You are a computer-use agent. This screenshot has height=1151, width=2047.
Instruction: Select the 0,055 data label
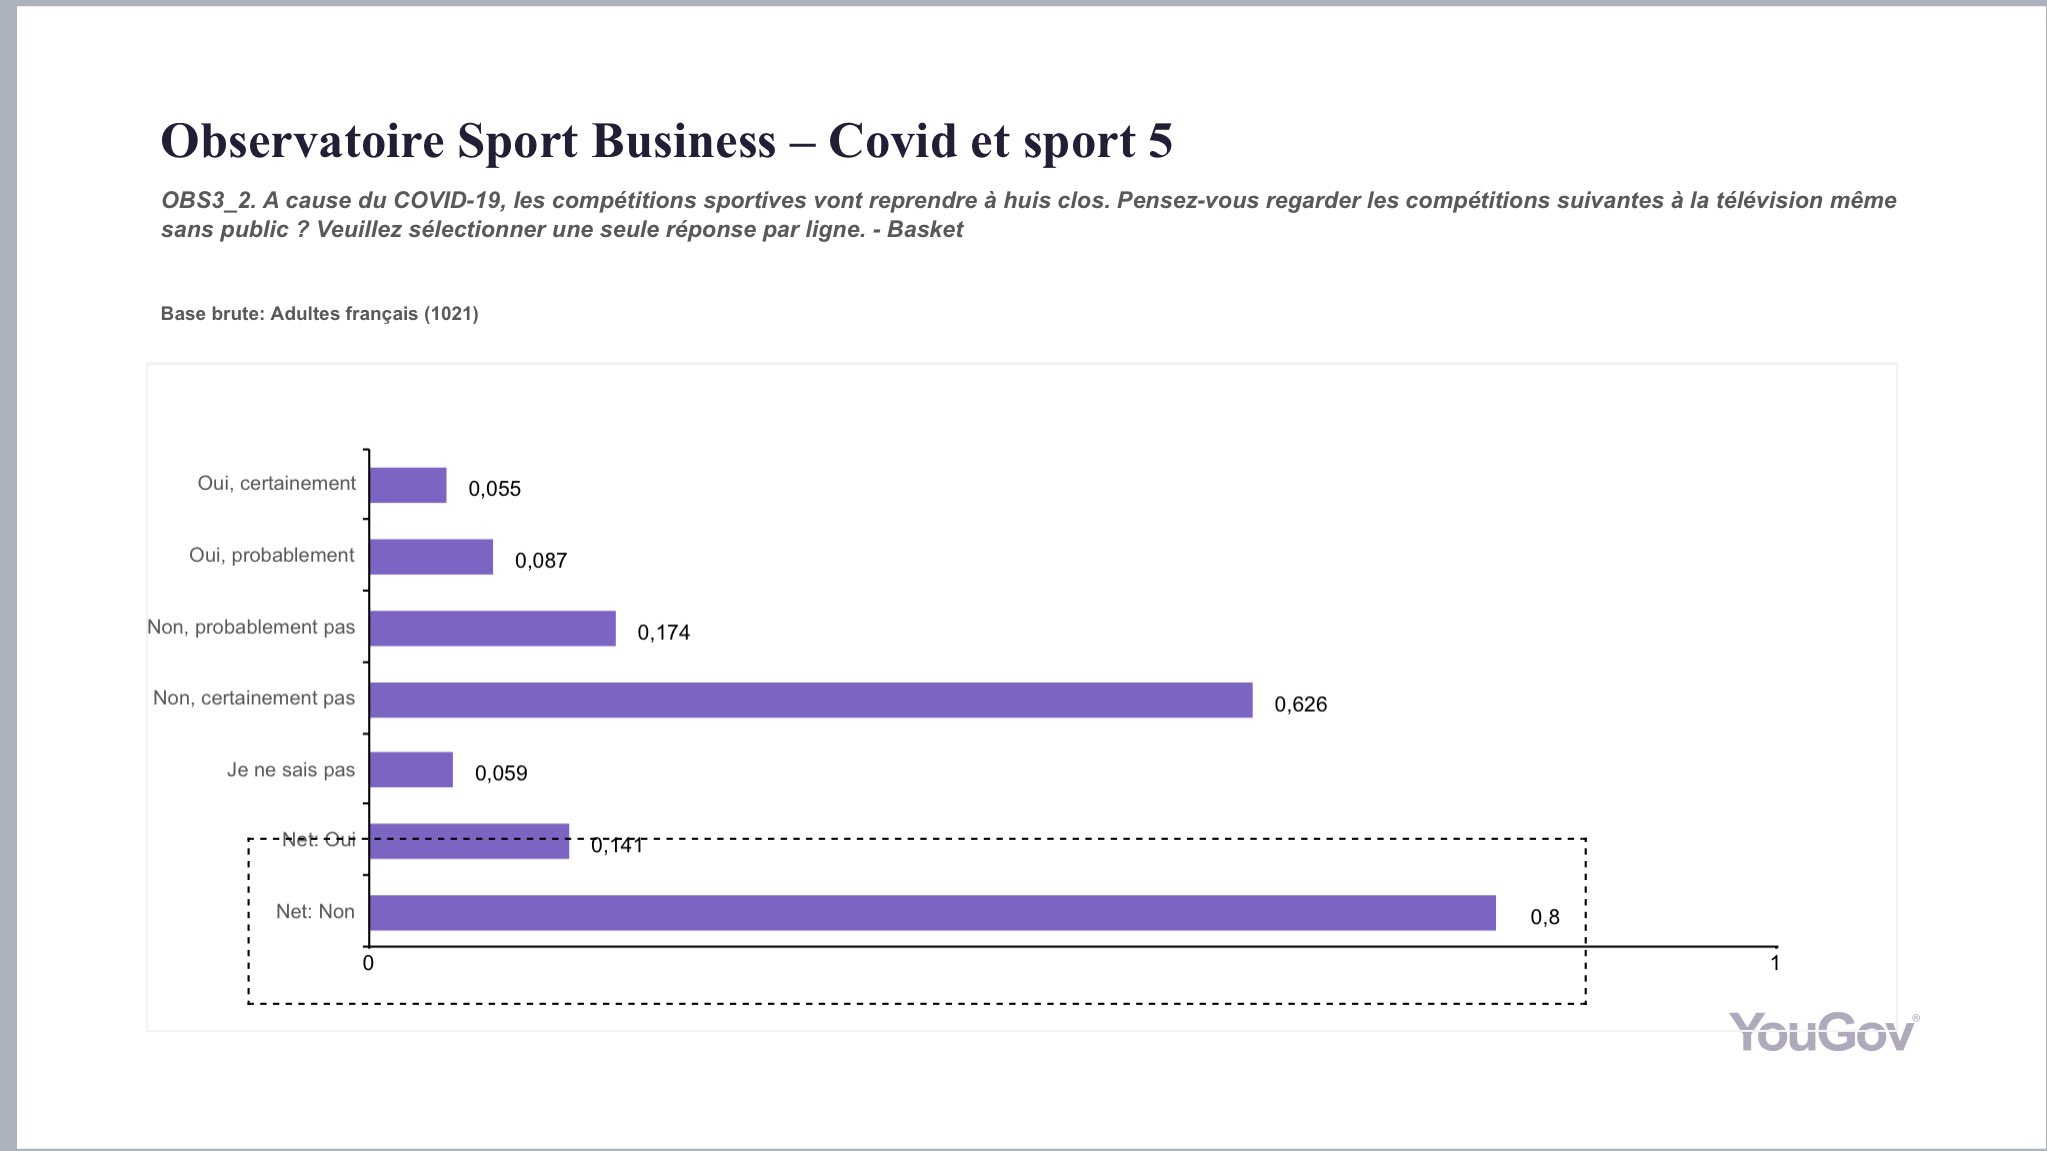coord(494,489)
